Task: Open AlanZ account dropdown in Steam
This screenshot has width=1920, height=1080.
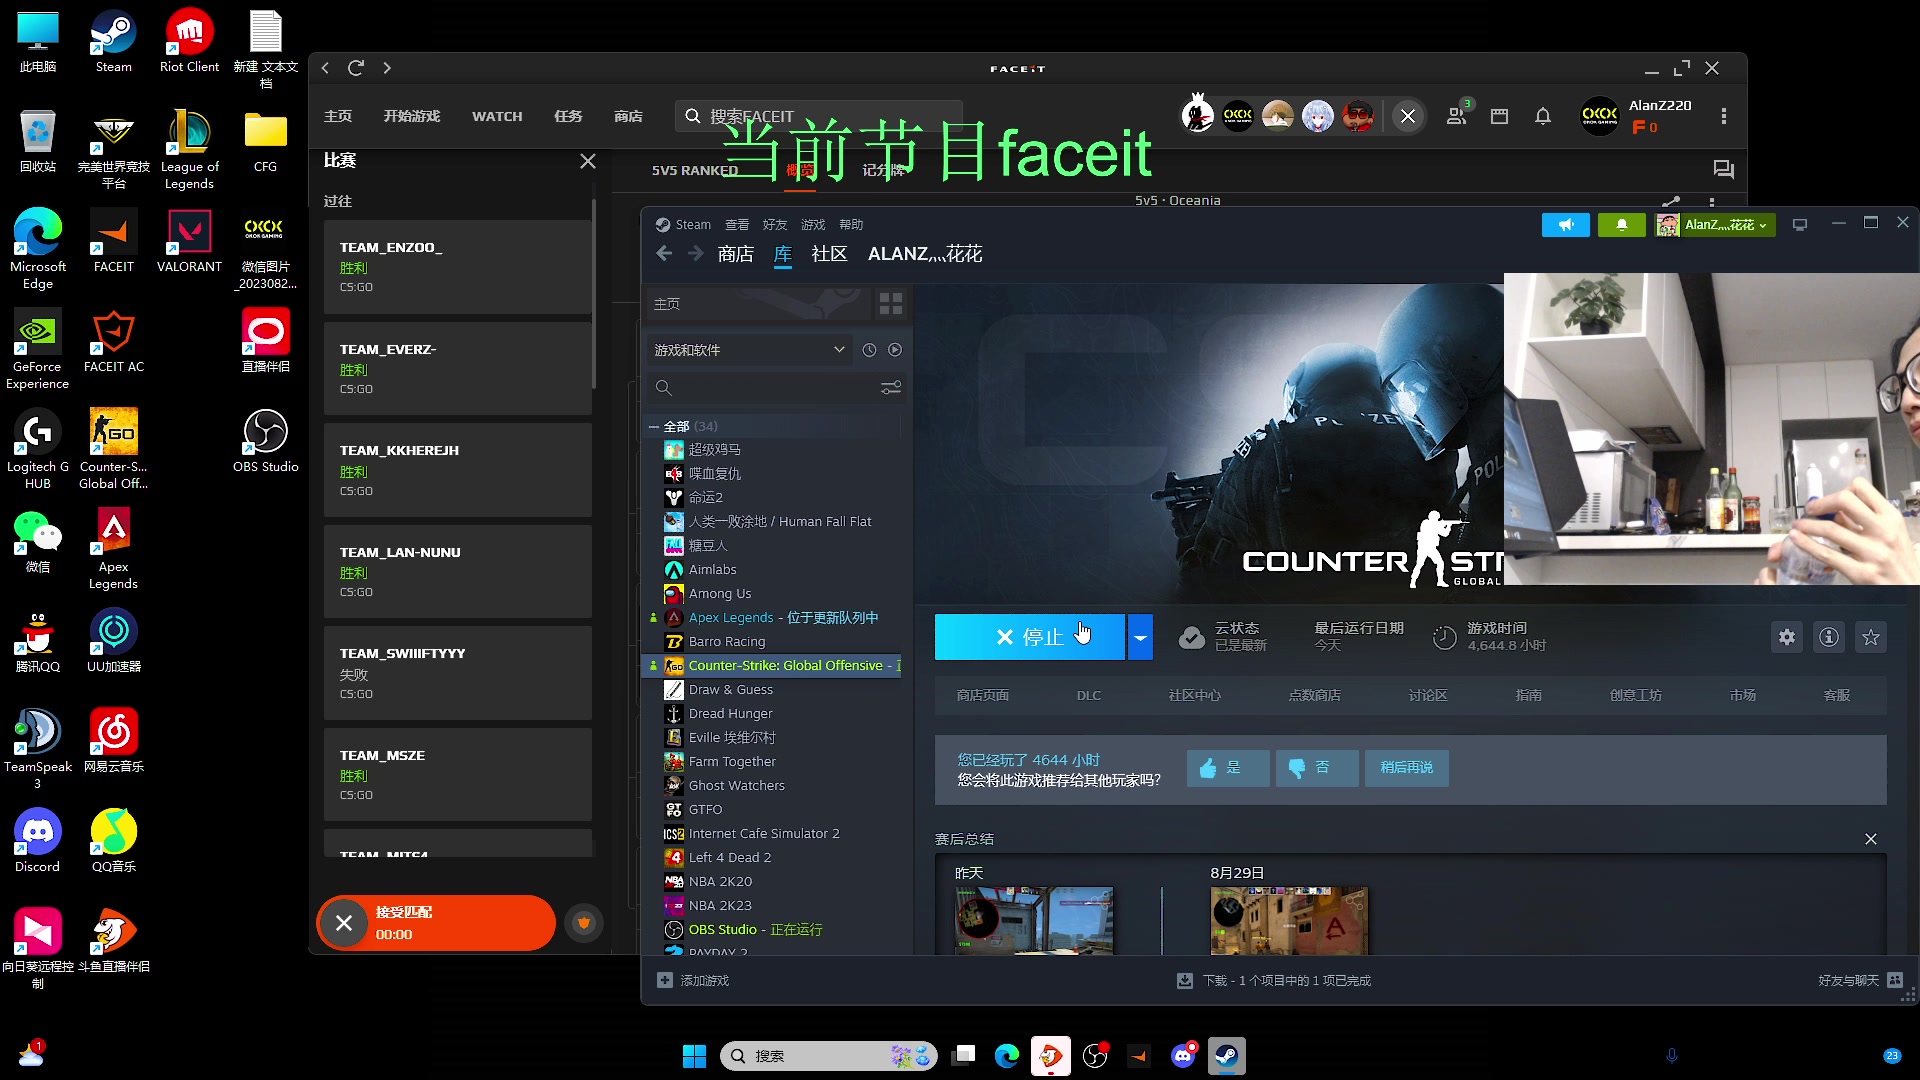Action: [x=1714, y=225]
